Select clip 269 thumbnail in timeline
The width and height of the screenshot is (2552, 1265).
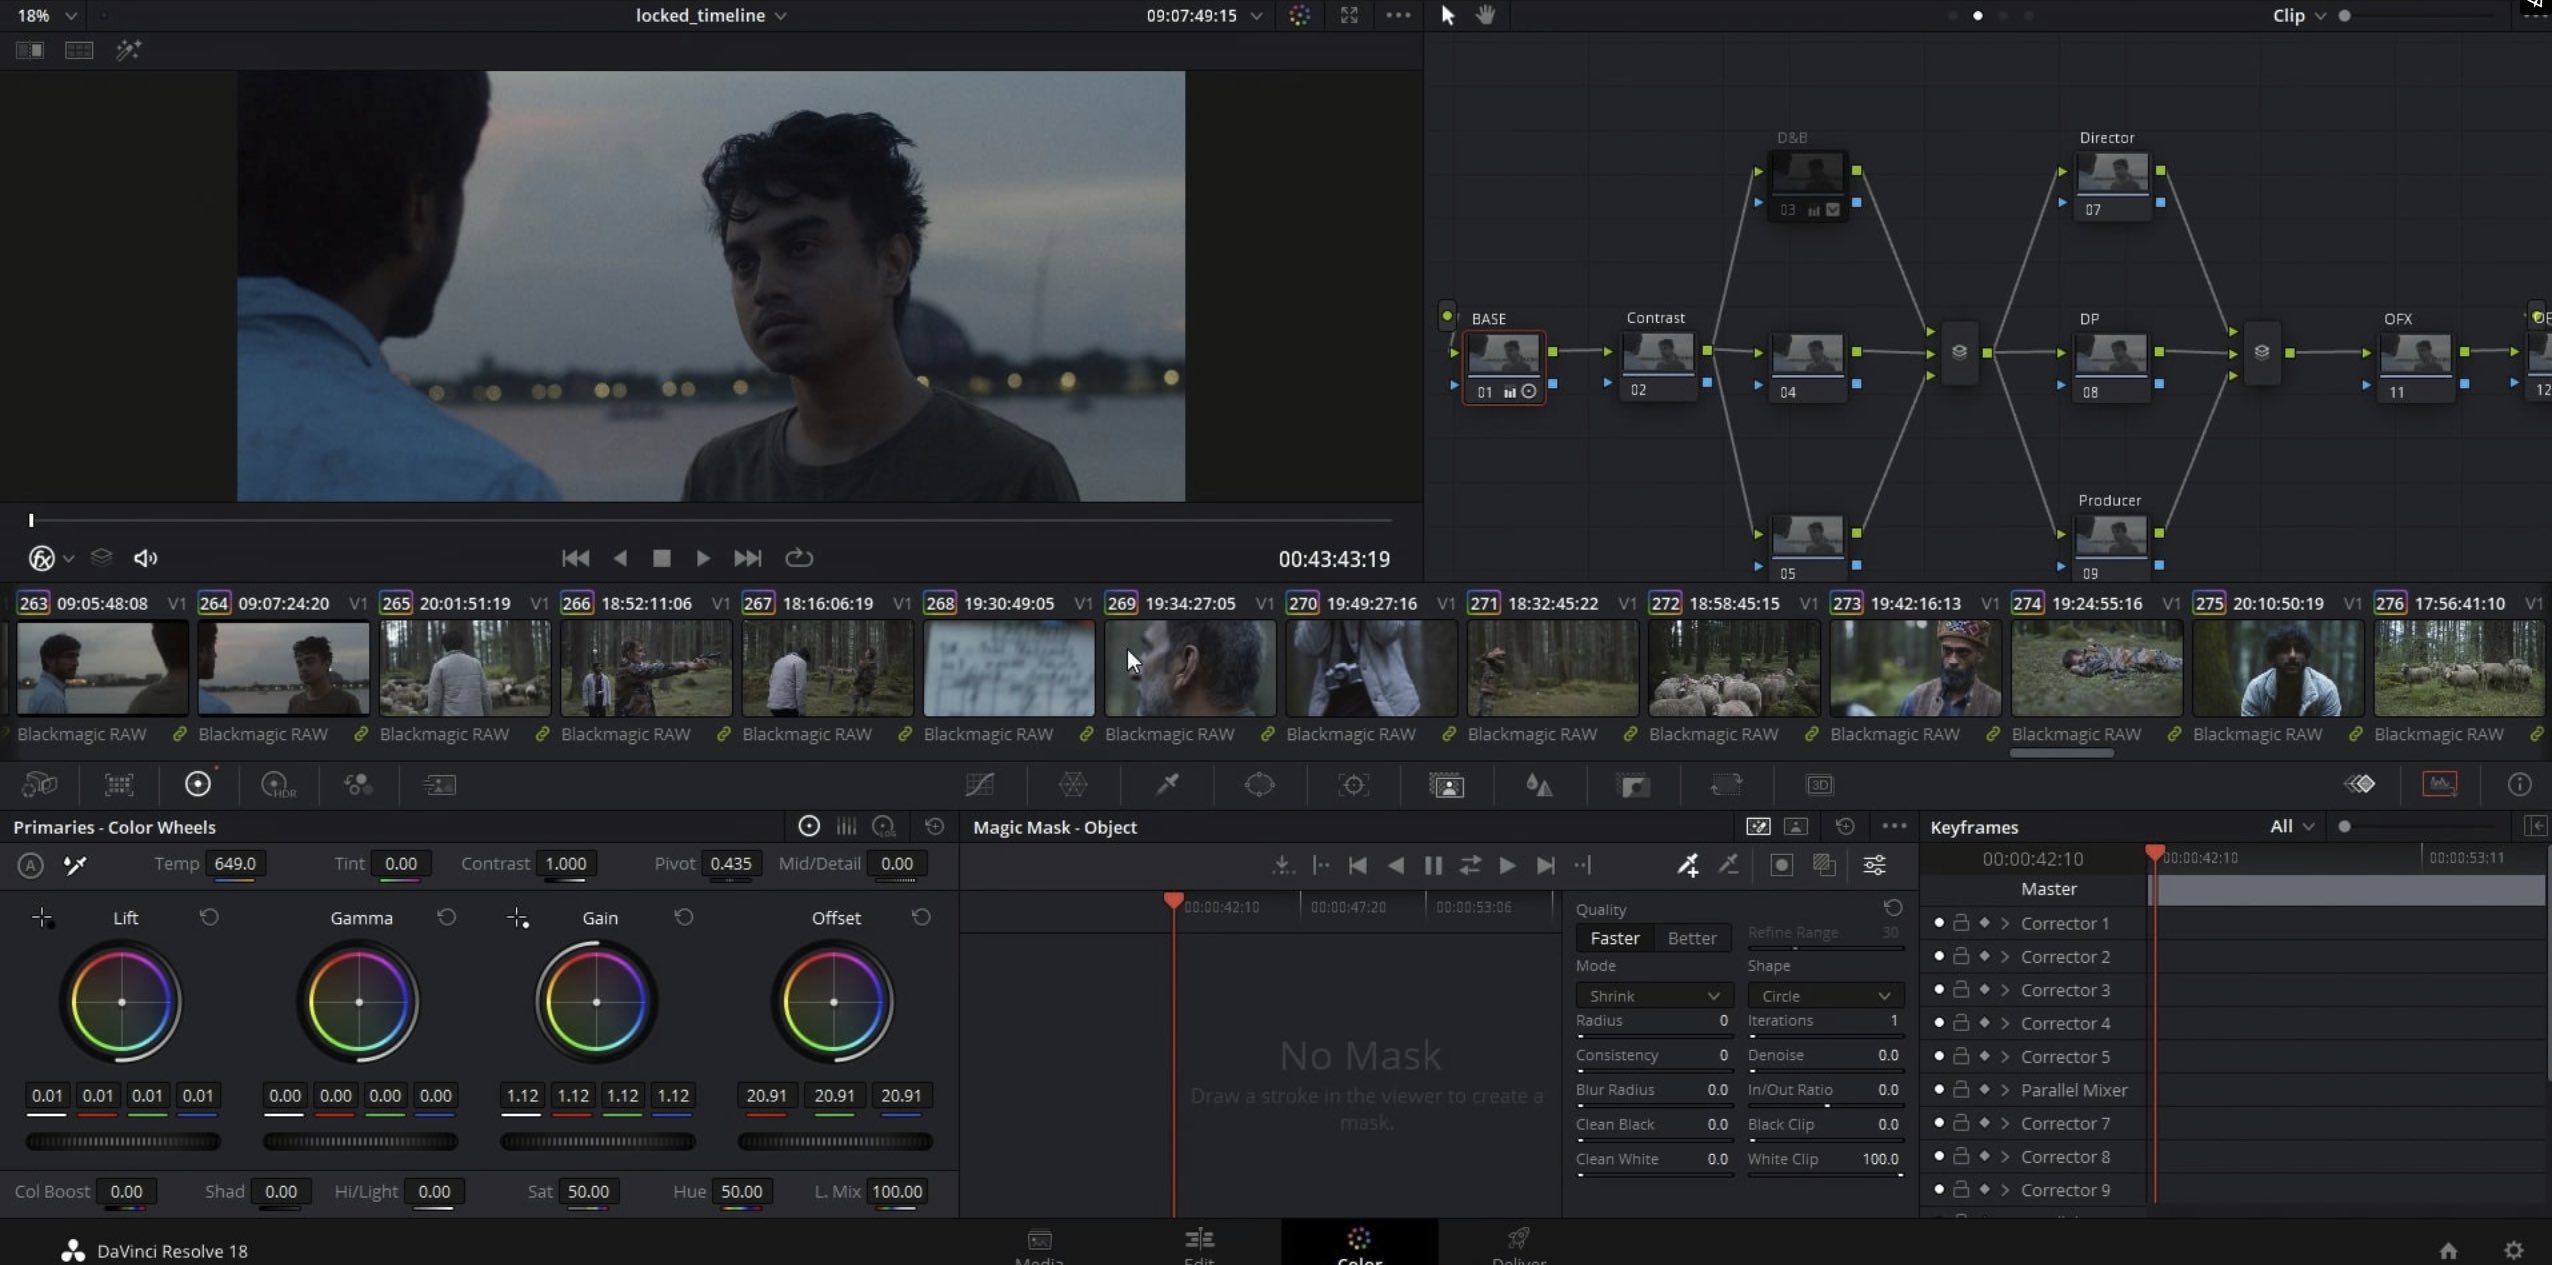1189,667
